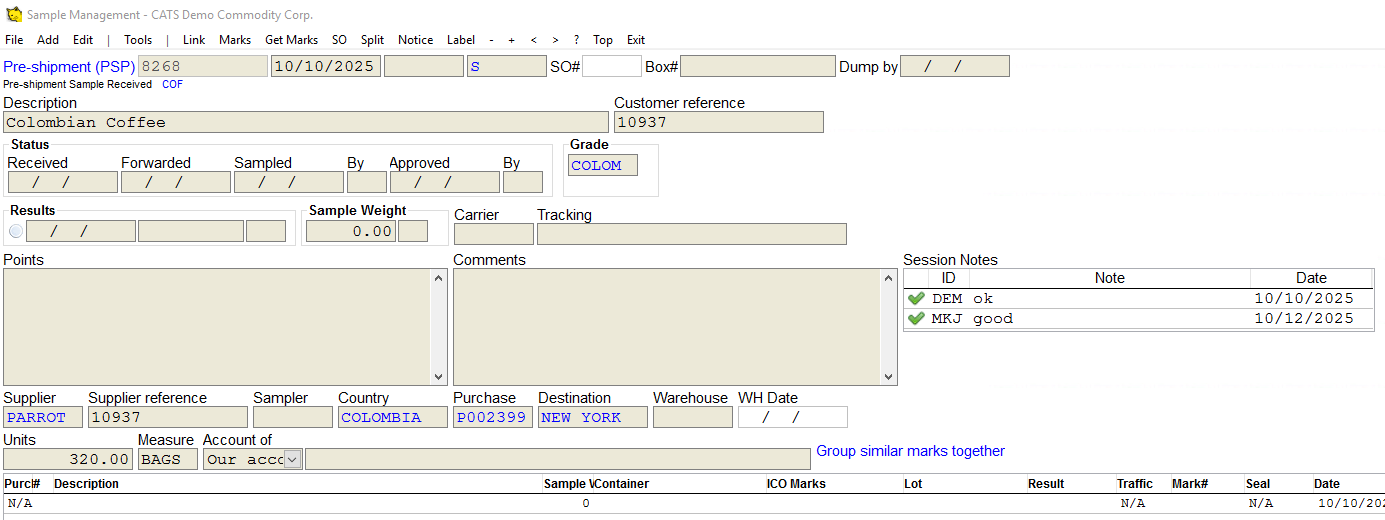The image size is (1385, 520).
Task: Click the Box# input field
Action: click(757, 66)
